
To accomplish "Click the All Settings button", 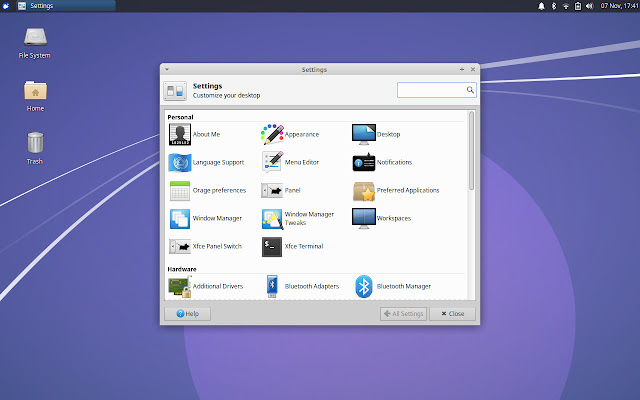I will (x=403, y=313).
